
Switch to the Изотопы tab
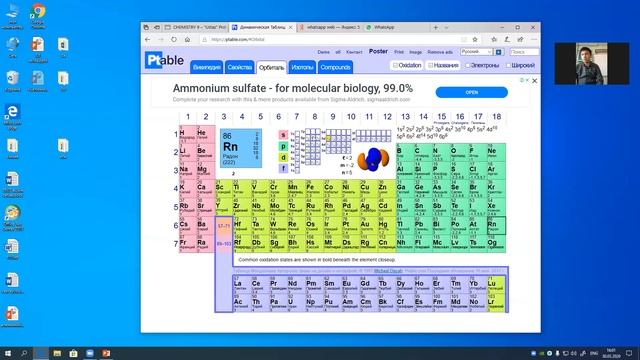[302, 67]
